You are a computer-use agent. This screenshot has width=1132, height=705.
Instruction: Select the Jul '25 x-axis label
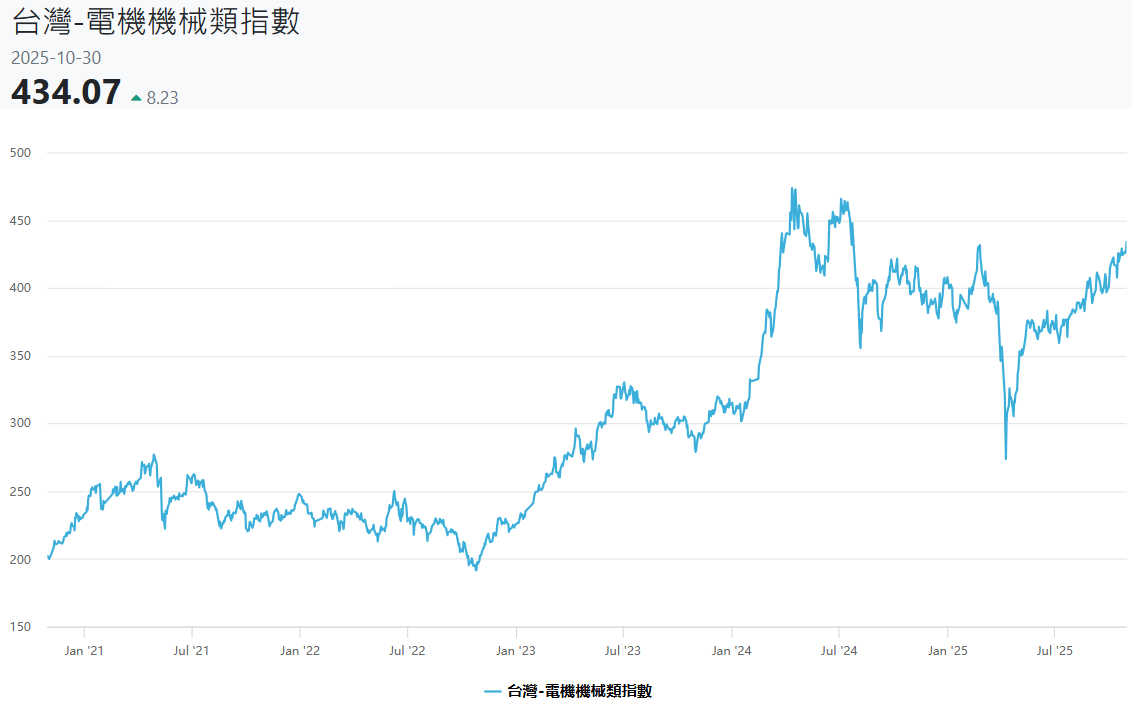pyautogui.click(x=1055, y=651)
